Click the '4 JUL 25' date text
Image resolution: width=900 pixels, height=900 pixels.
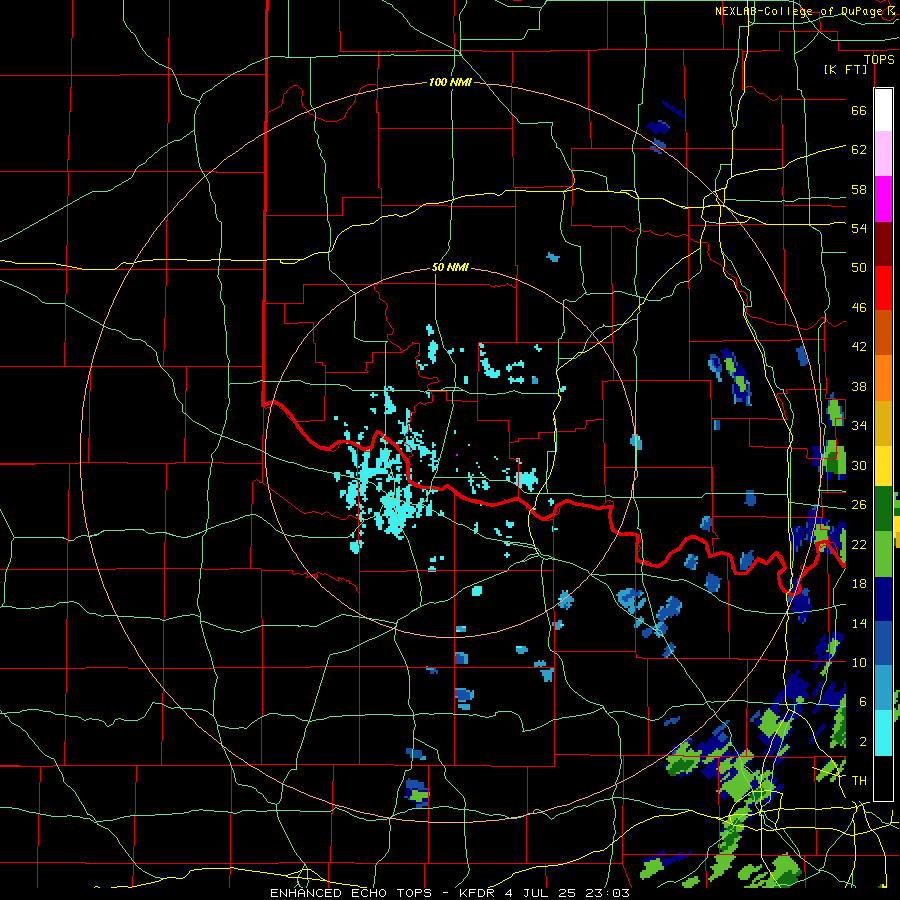coord(542,893)
